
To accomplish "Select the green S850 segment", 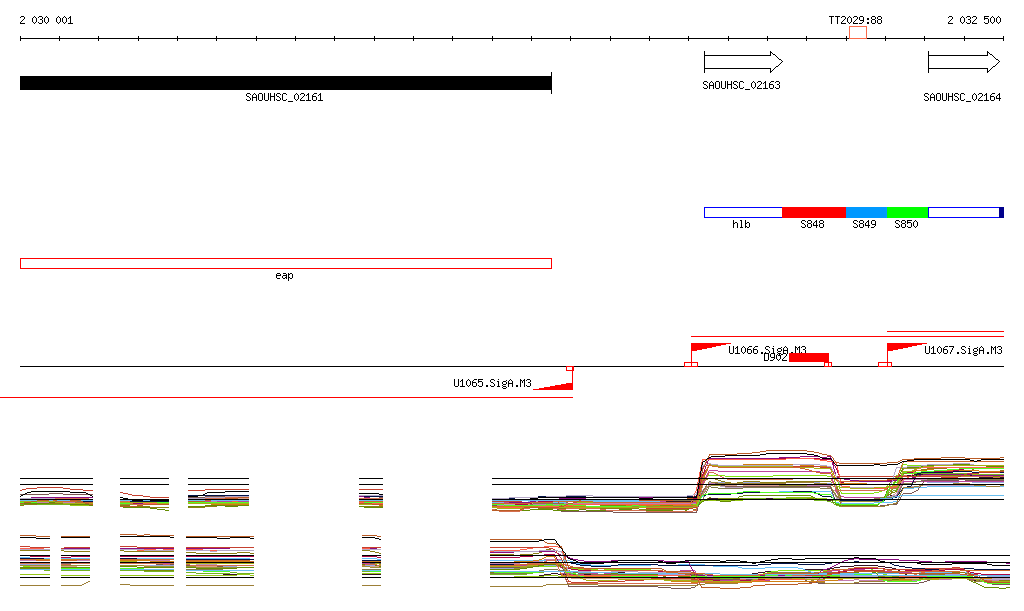I will pos(907,212).
